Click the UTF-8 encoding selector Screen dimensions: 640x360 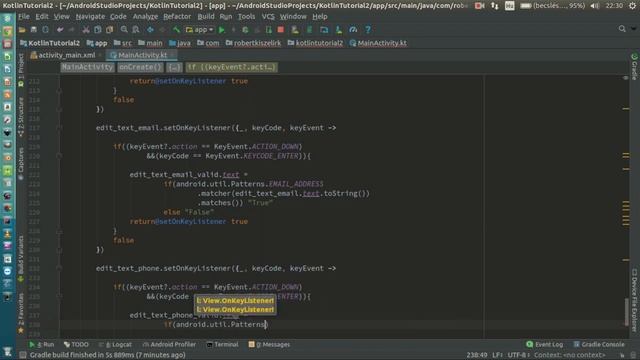pos(518,355)
